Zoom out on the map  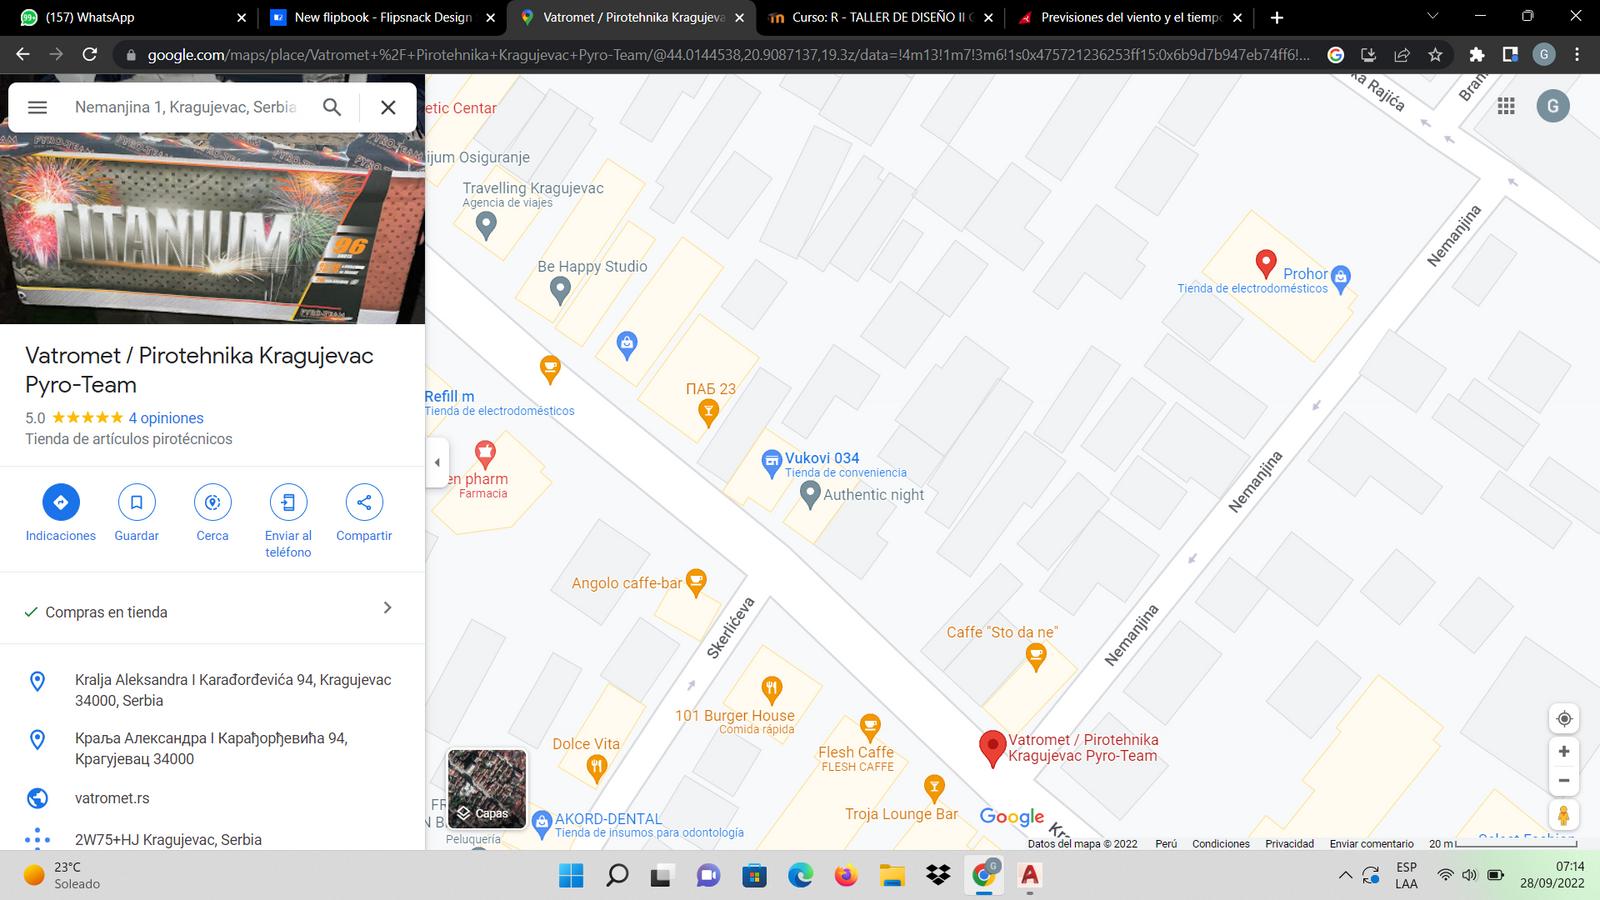[1564, 781]
